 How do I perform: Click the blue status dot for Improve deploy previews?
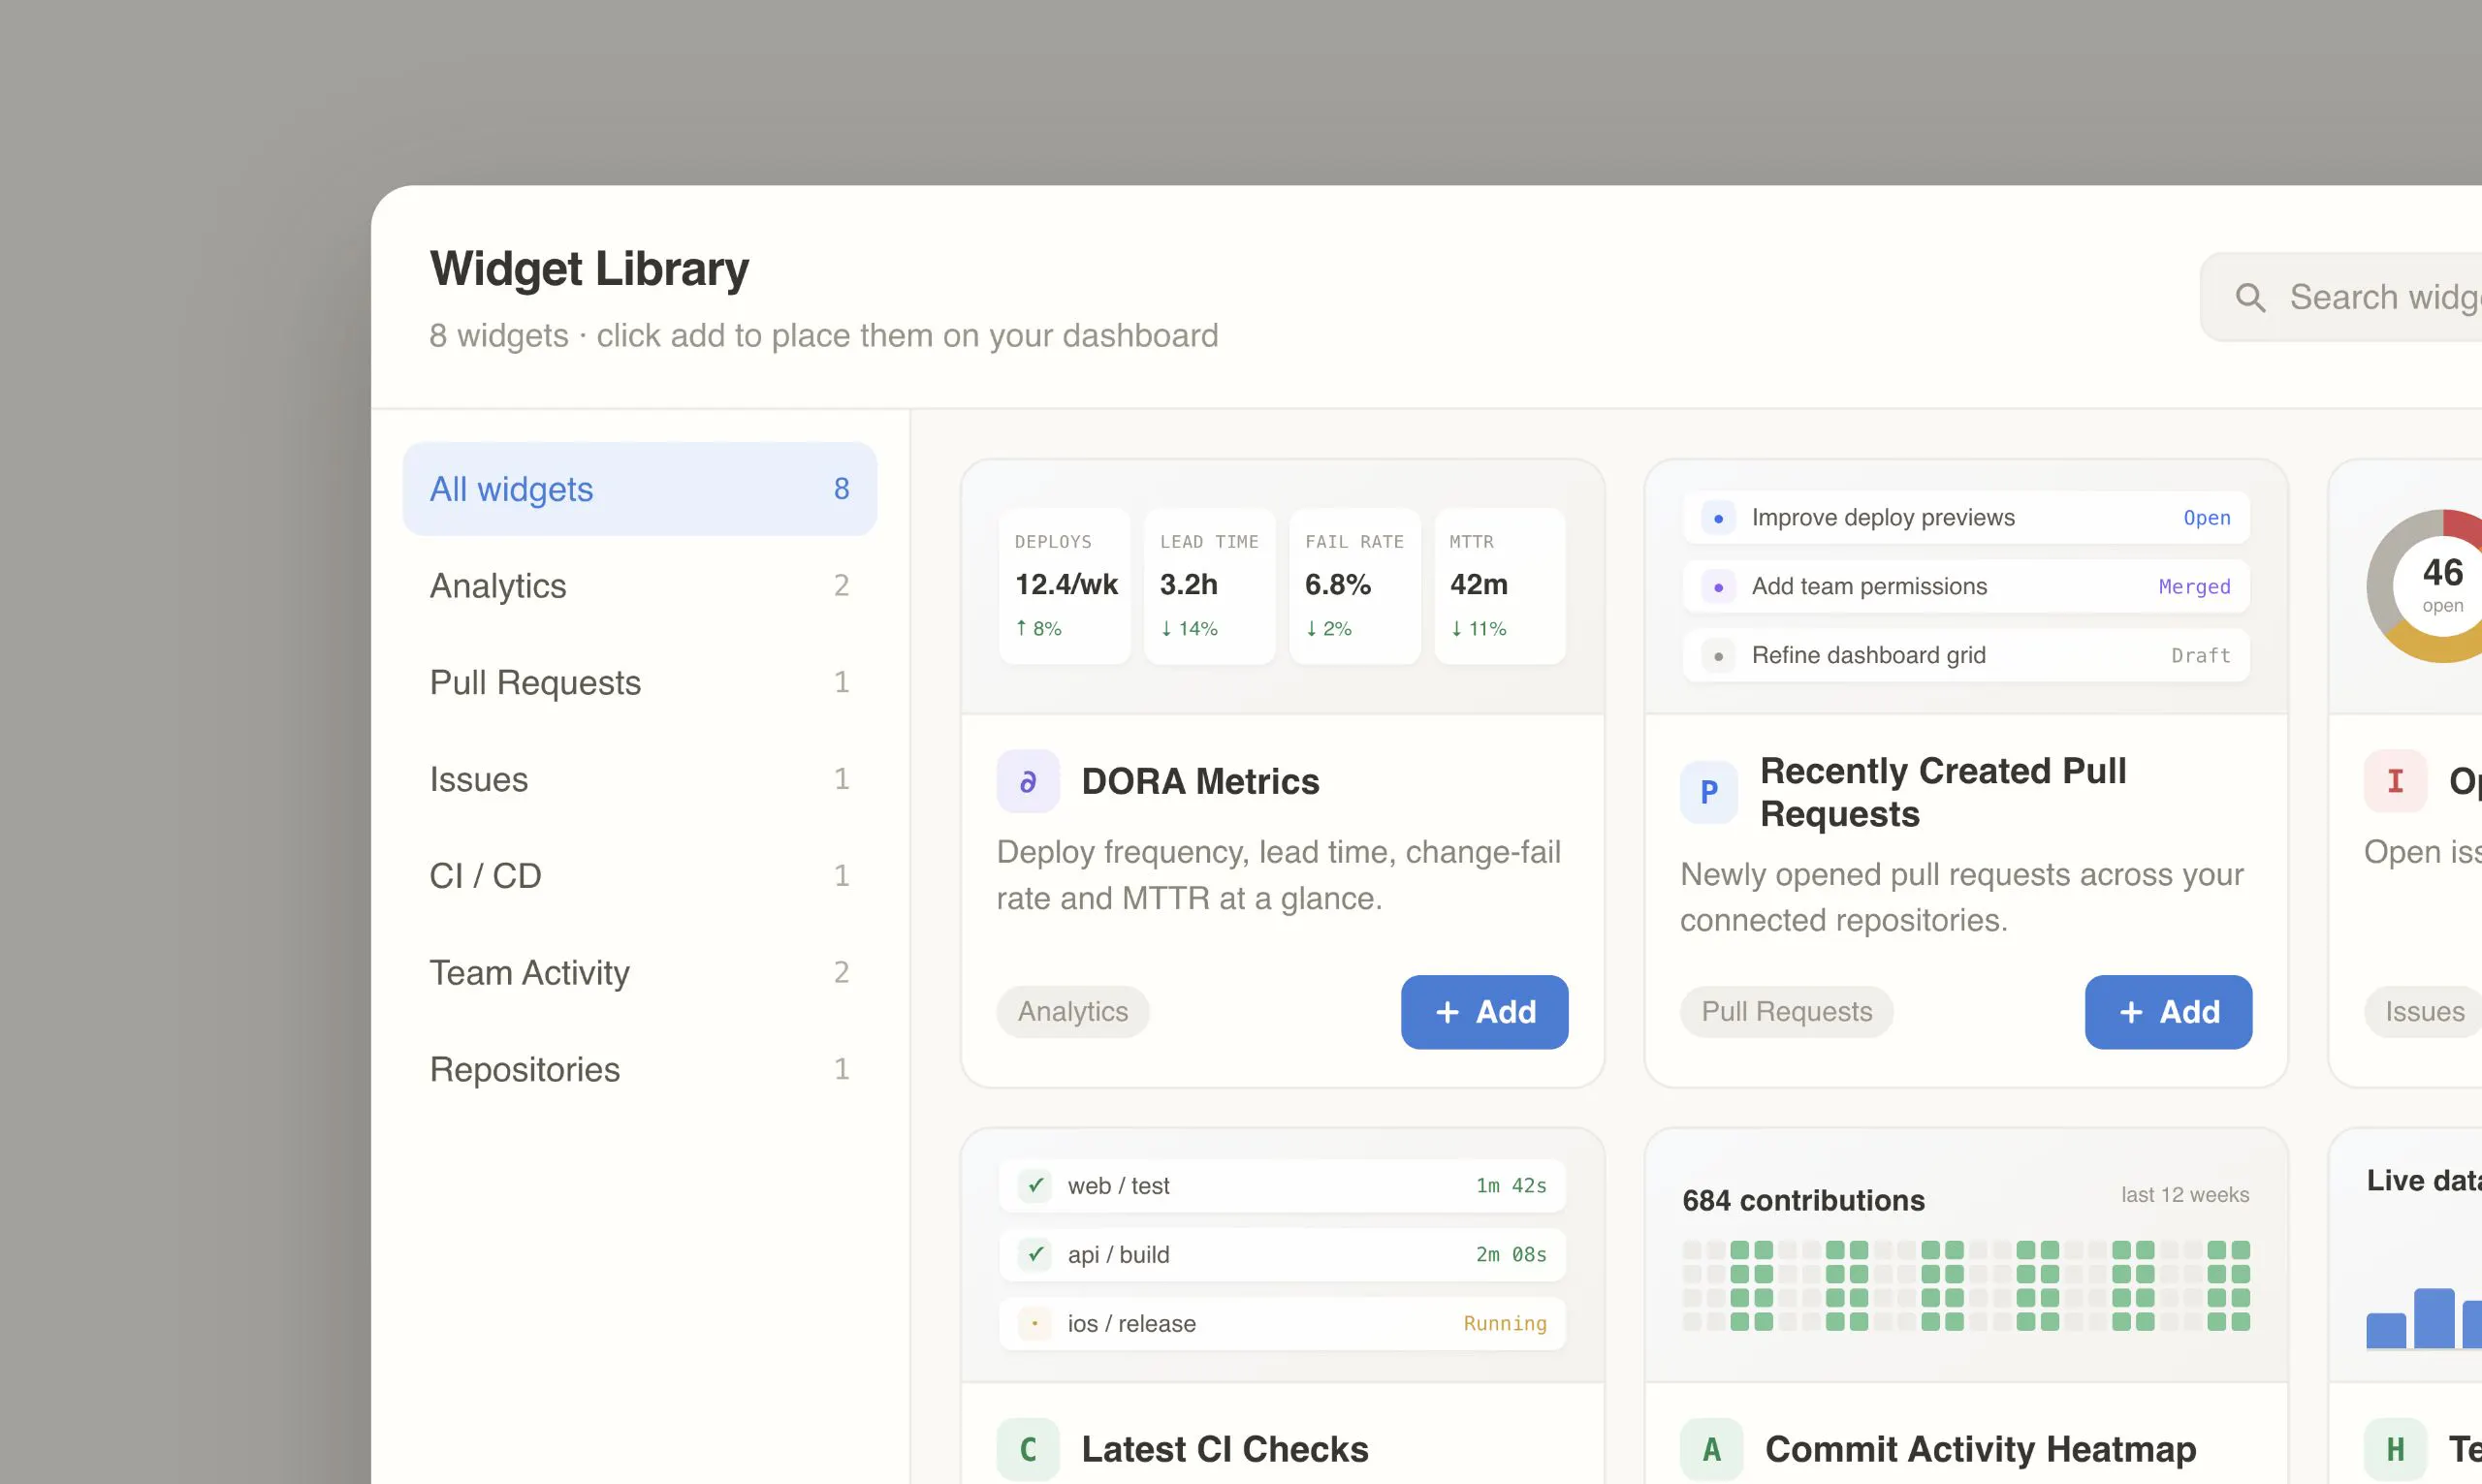(1718, 518)
